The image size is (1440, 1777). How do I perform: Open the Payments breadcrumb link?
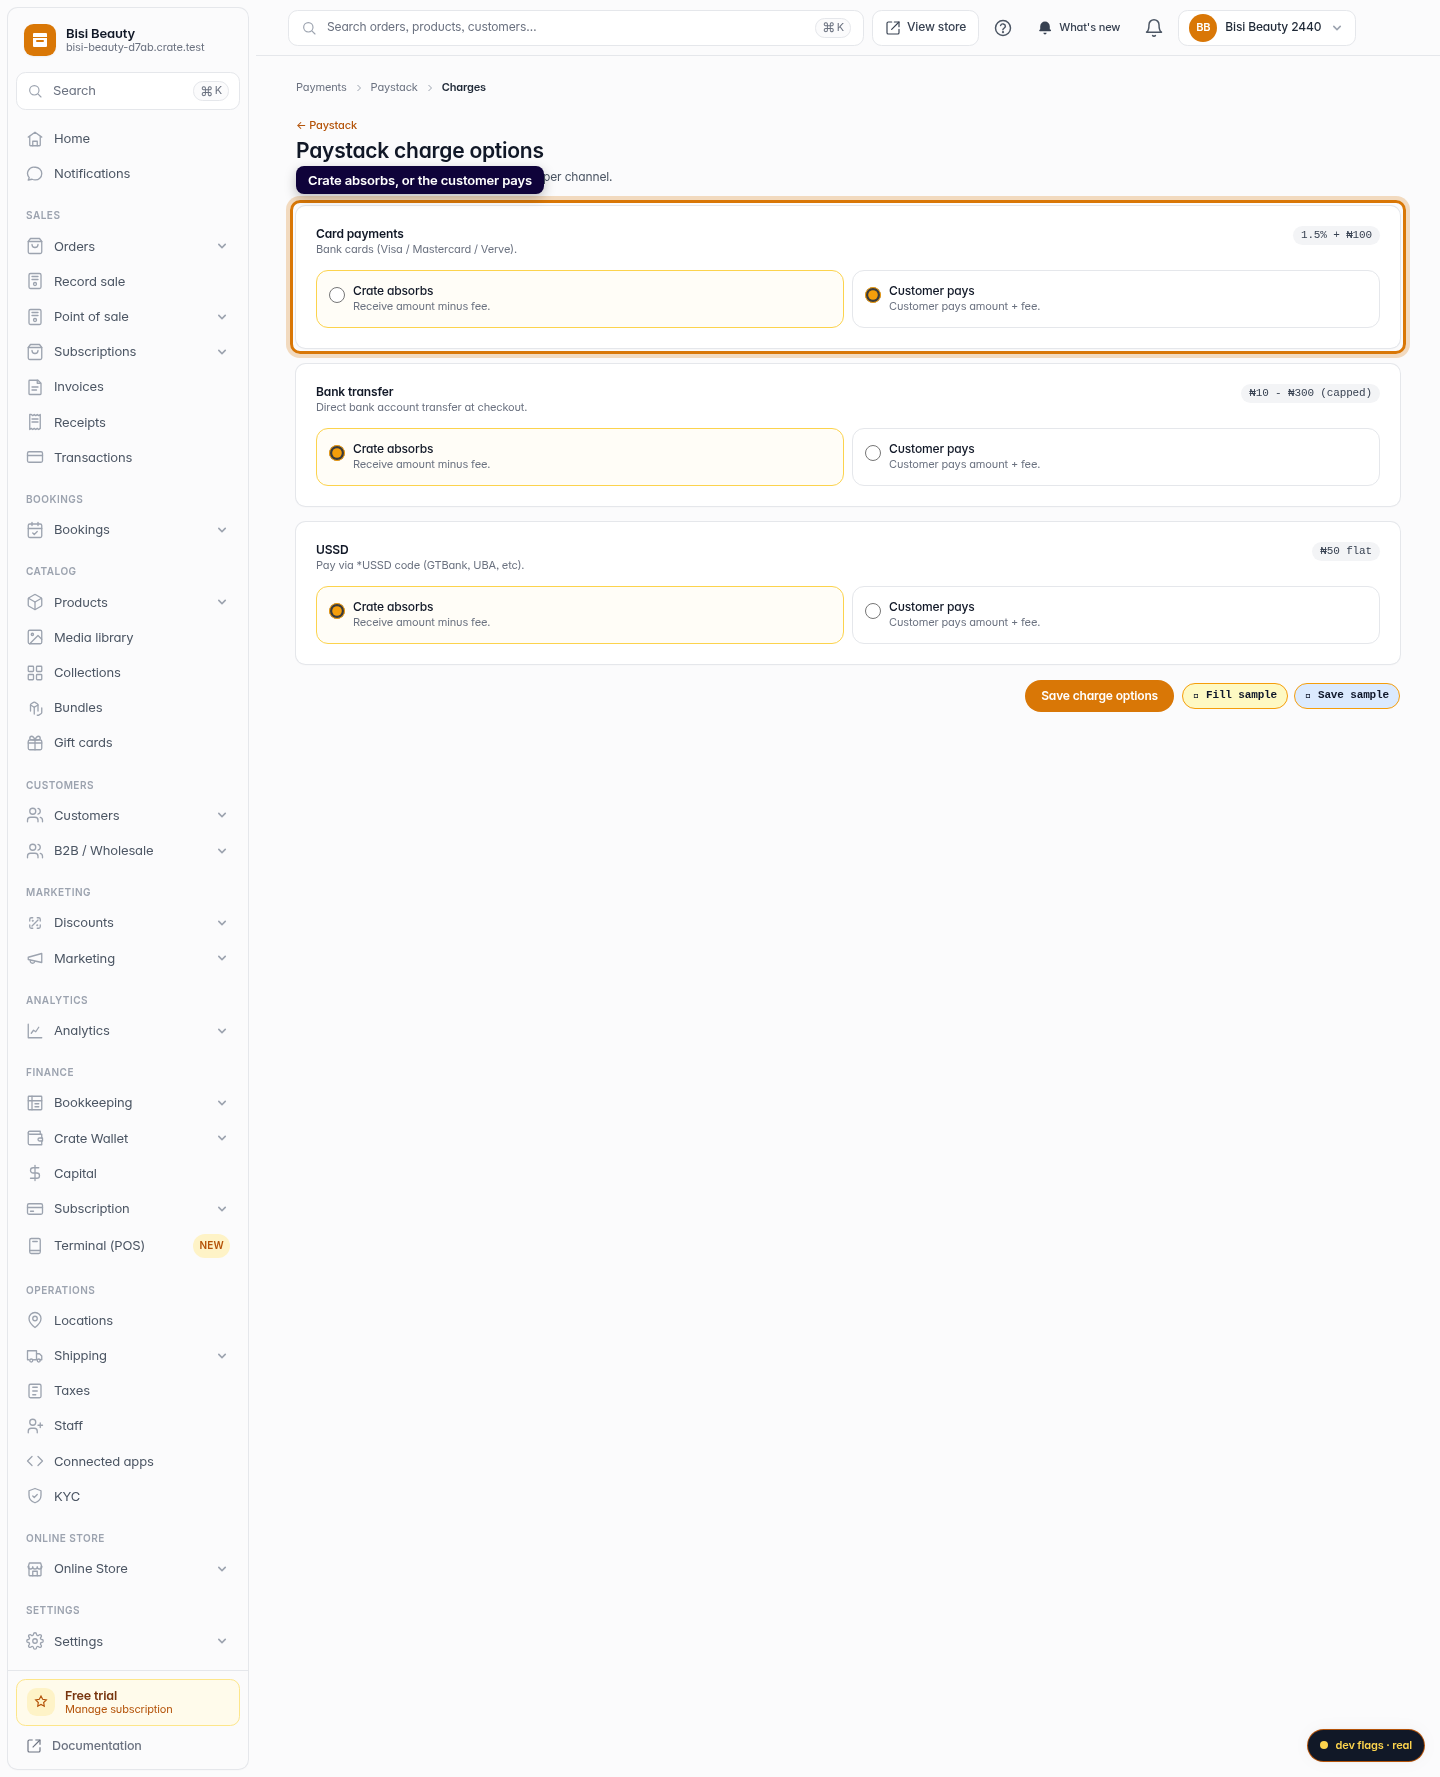click(x=321, y=87)
